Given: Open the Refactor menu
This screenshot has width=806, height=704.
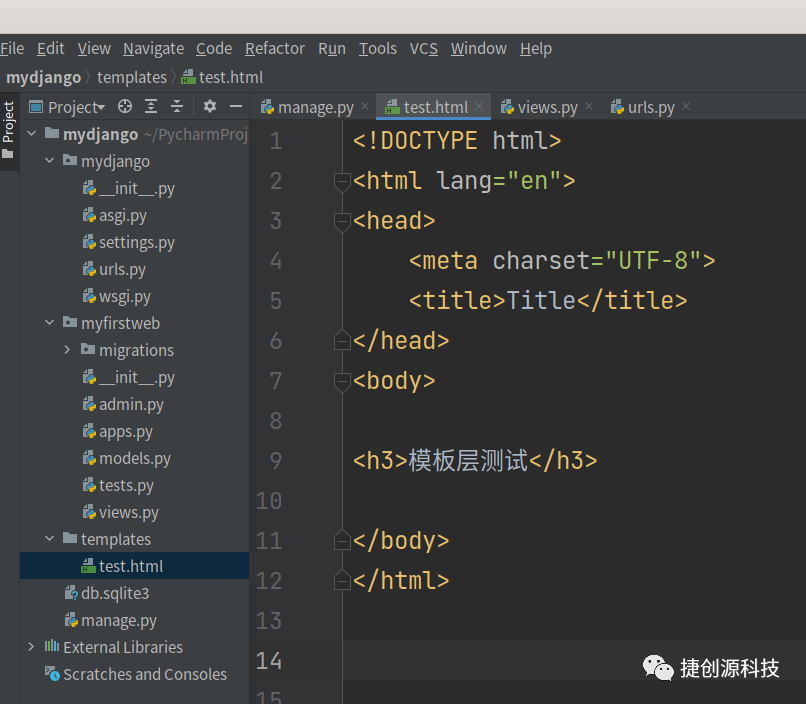Looking at the screenshot, I should tap(275, 48).
